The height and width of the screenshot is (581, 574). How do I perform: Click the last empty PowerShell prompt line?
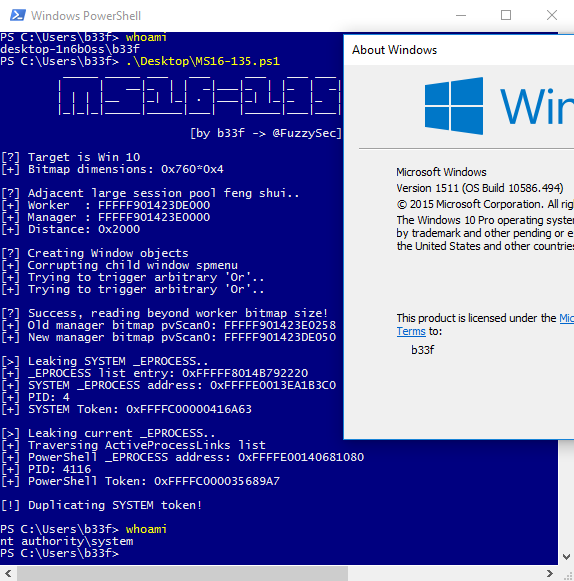click(x=59, y=553)
